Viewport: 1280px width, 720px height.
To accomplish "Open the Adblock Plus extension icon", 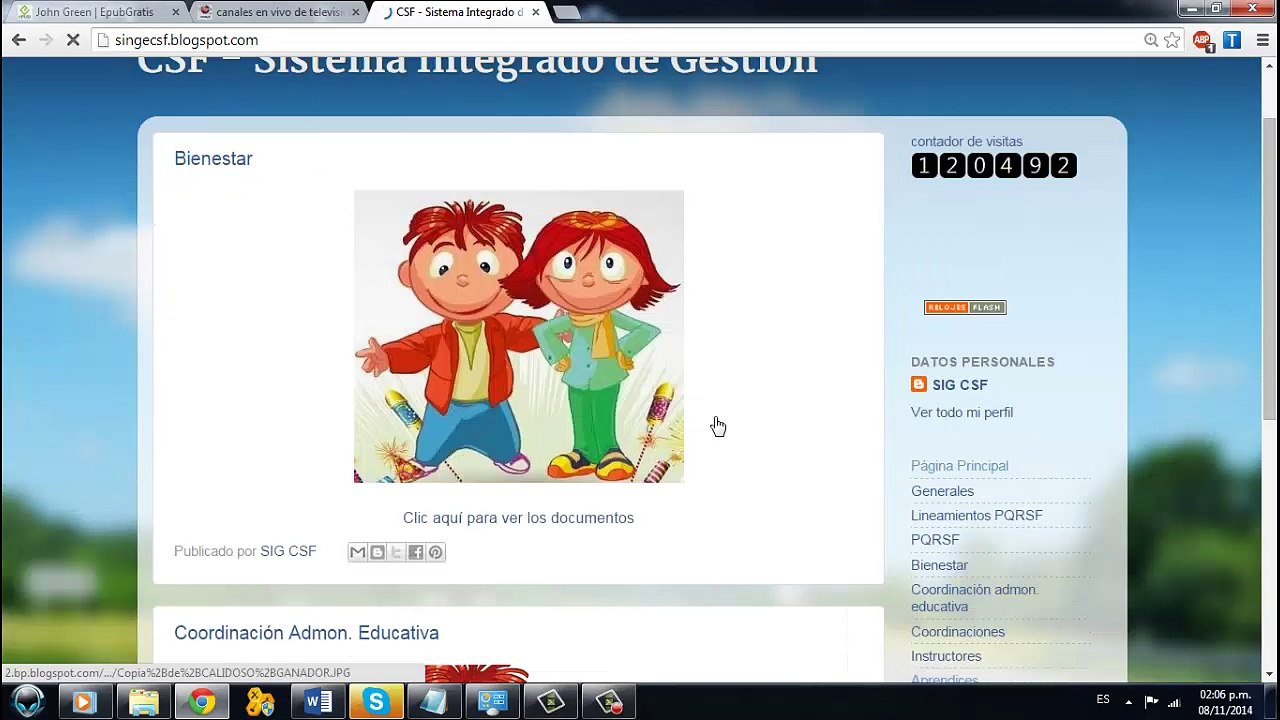I will [x=1203, y=41].
